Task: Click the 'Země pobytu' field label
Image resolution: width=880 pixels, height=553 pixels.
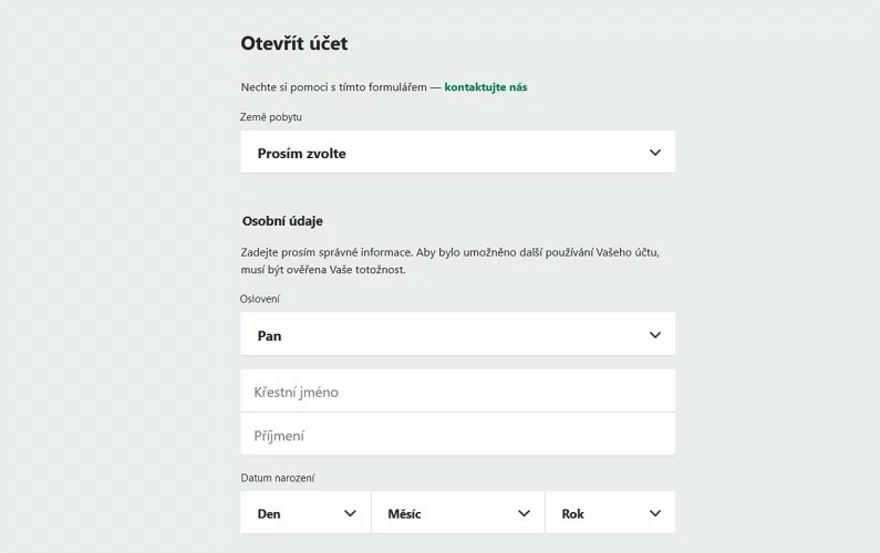Action: (x=270, y=117)
